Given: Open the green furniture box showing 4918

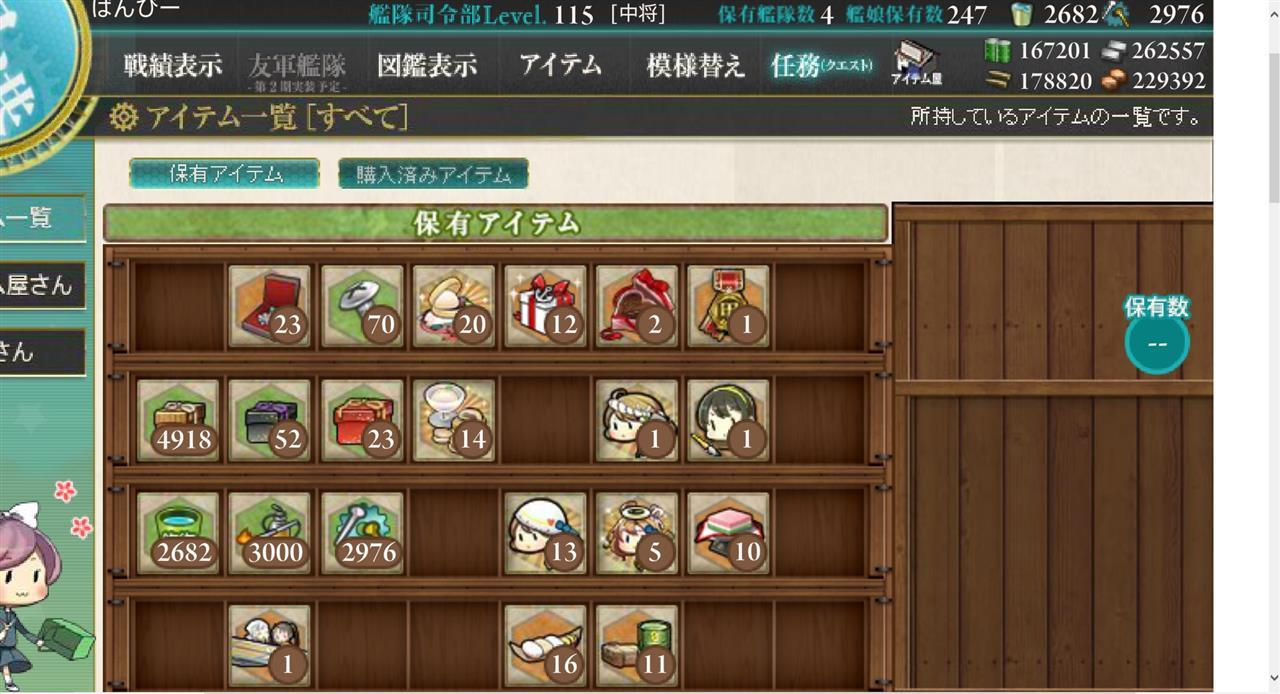Looking at the screenshot, I should [178, 420].
